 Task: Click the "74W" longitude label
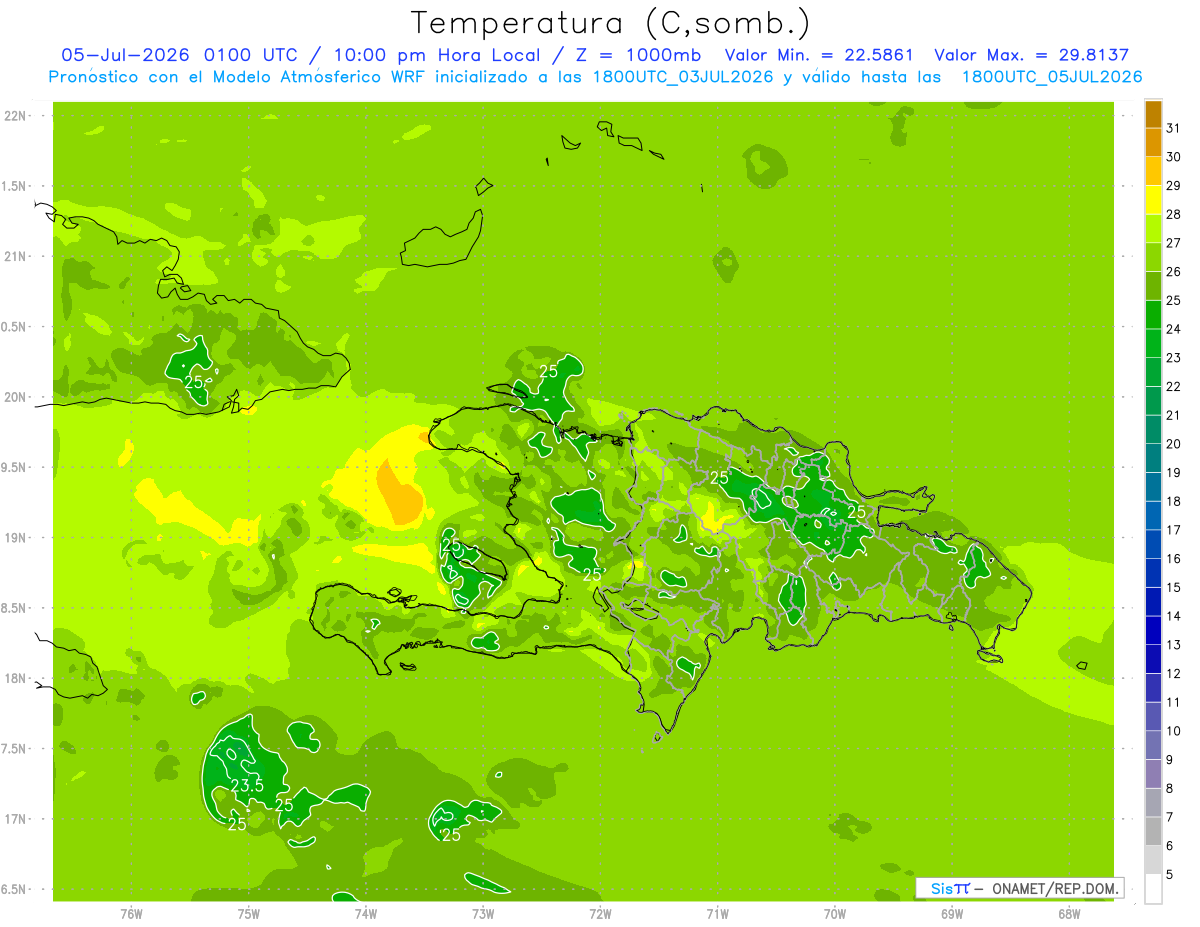pyautogui.click(x=365, y=913)
